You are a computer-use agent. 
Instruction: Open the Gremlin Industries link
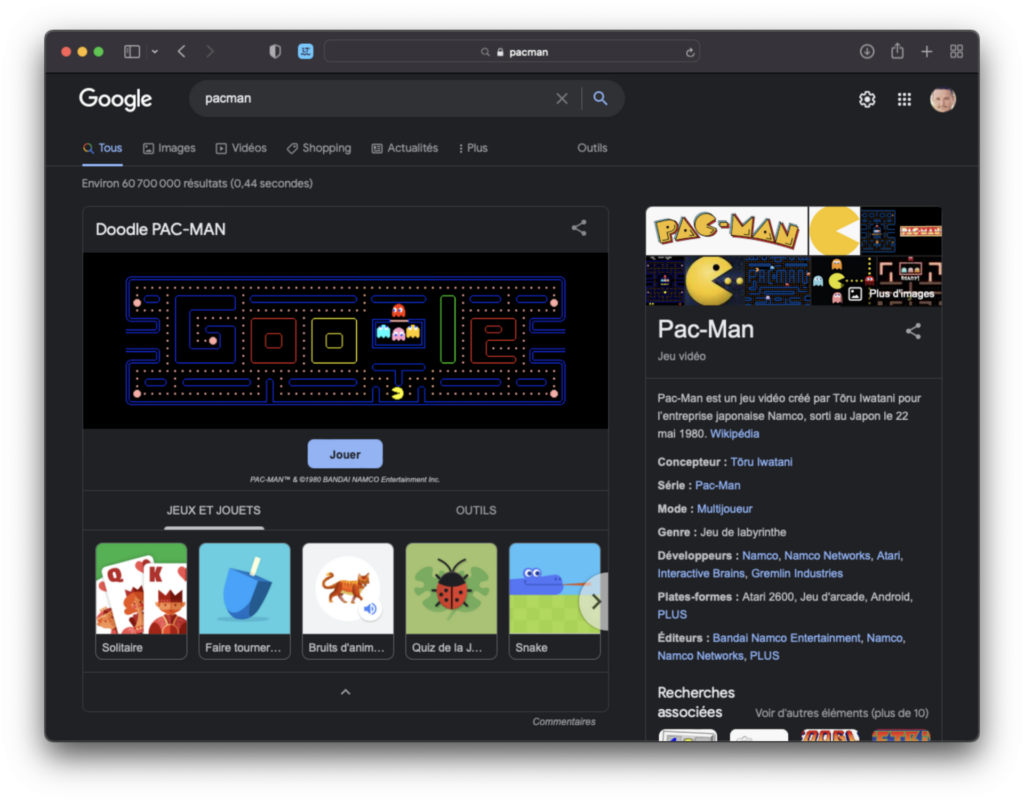coord(797,573)
